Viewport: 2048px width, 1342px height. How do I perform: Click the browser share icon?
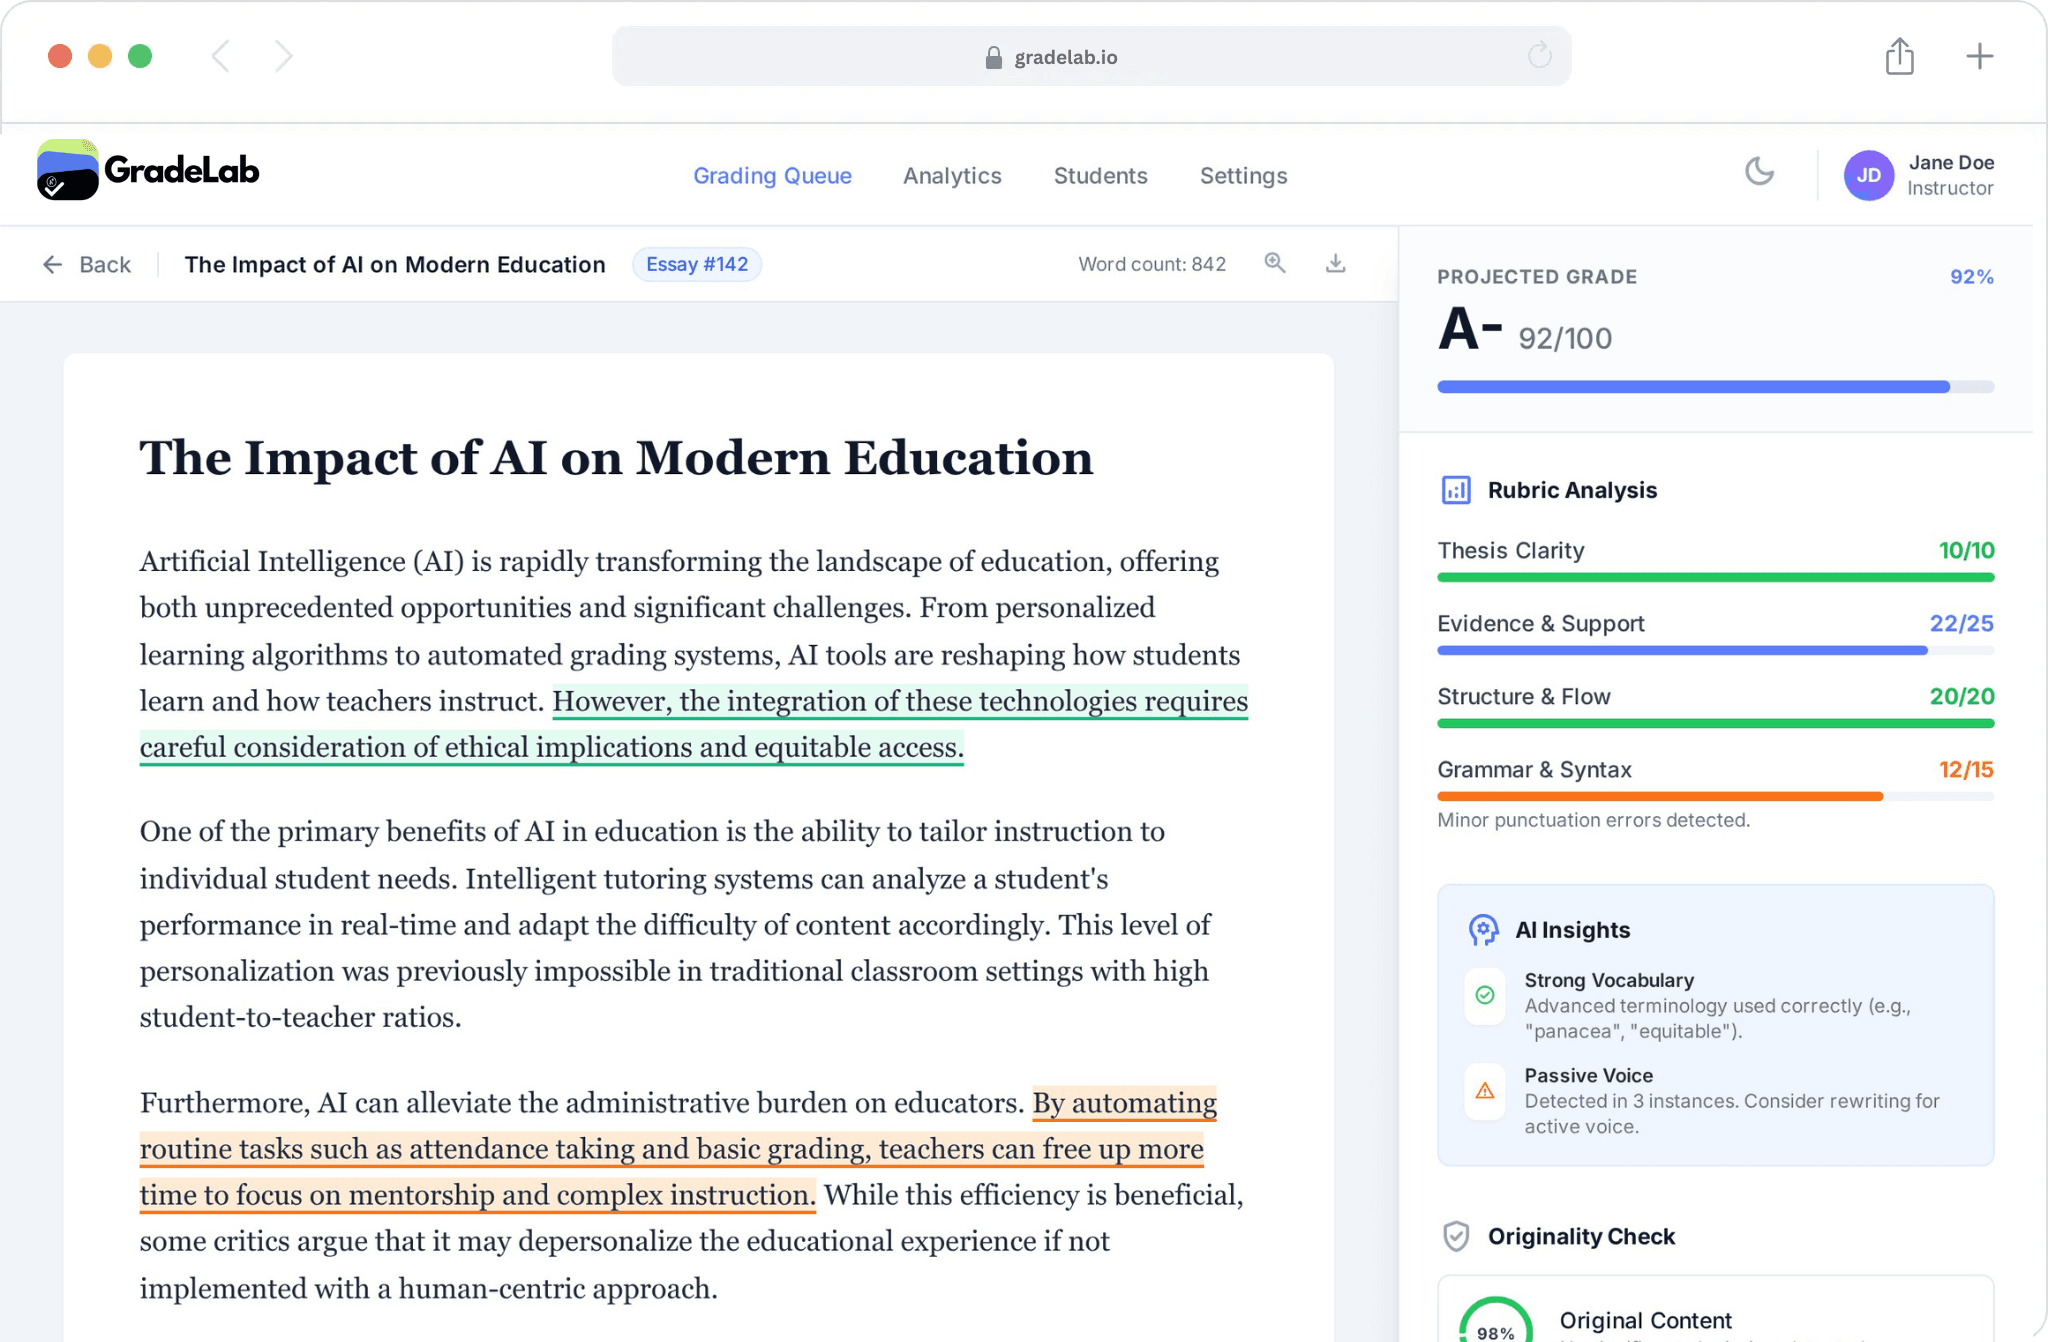pyautogui.click(x=1899, y=56)
